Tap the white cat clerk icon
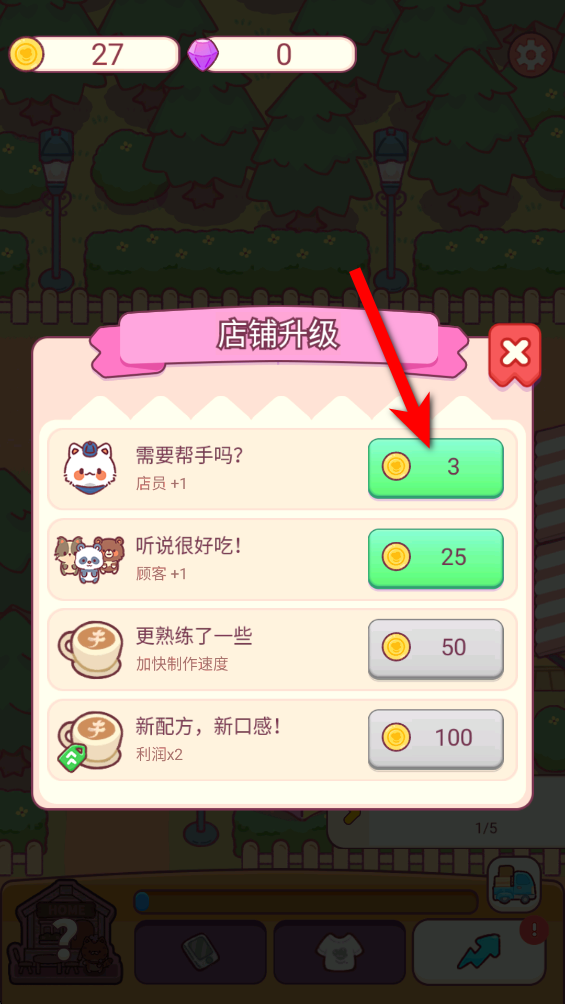 click(89, 468)
